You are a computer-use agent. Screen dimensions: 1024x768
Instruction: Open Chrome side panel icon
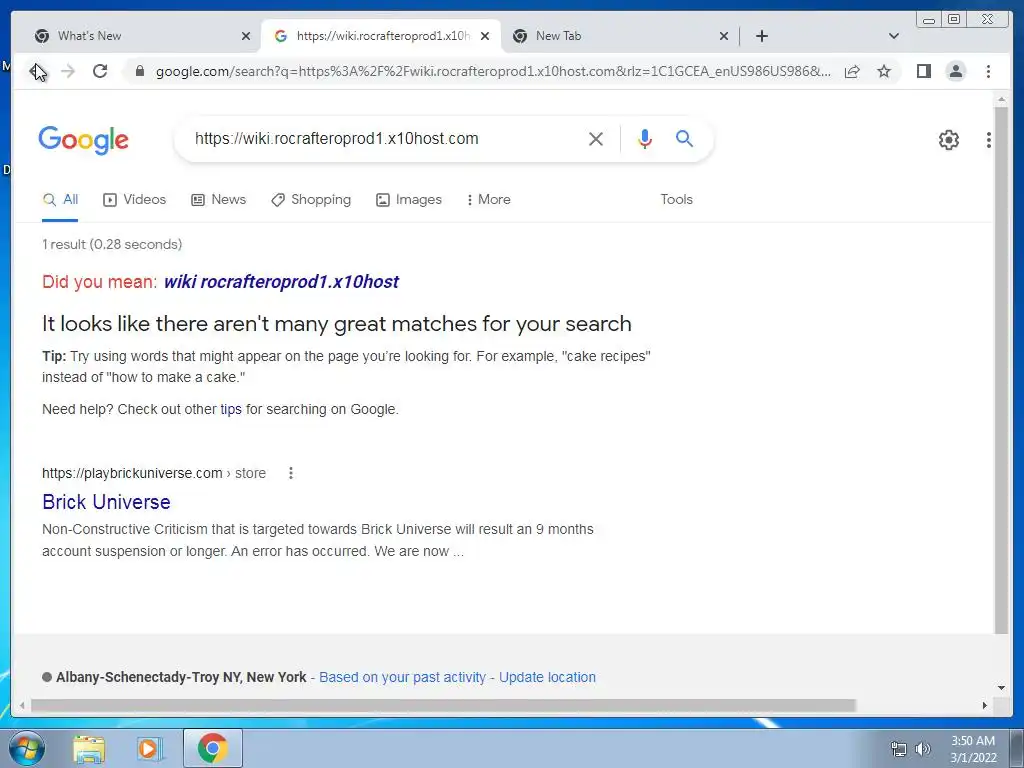[x=923, y=71]
